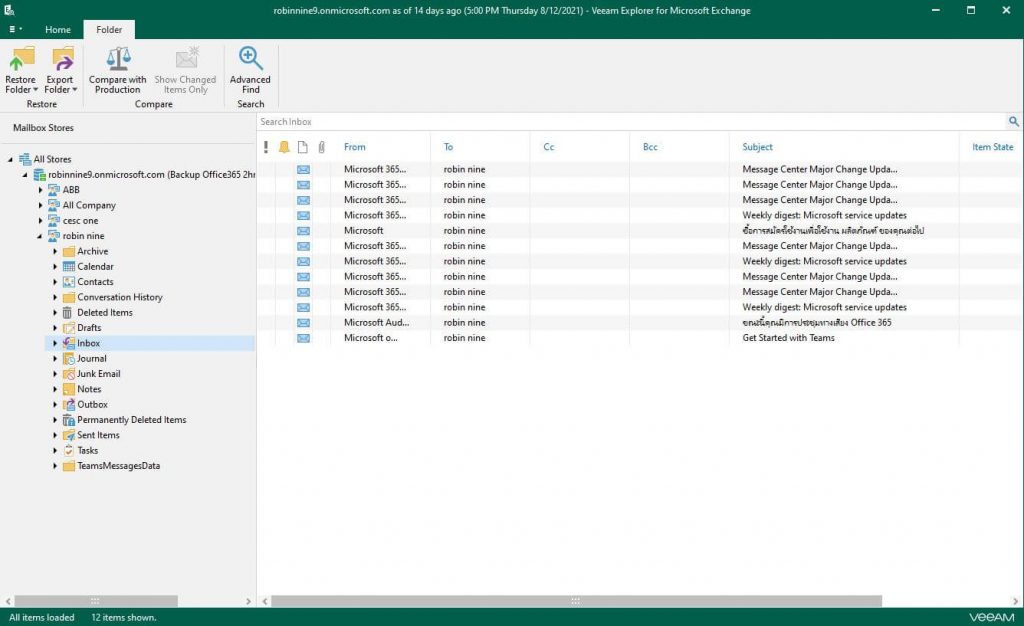Select the Notes folder icon

(69, 389)
